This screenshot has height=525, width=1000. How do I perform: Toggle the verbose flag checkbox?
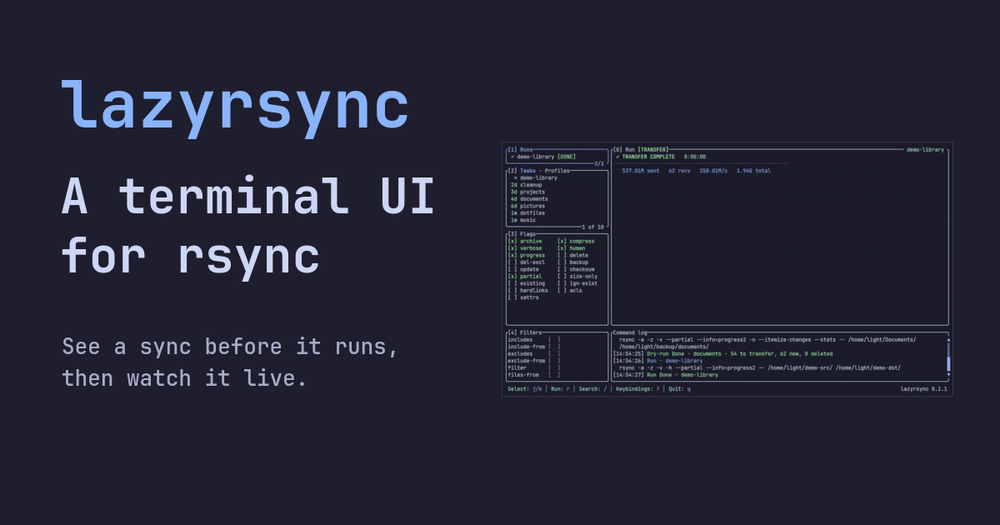click(x=512, y=248)
